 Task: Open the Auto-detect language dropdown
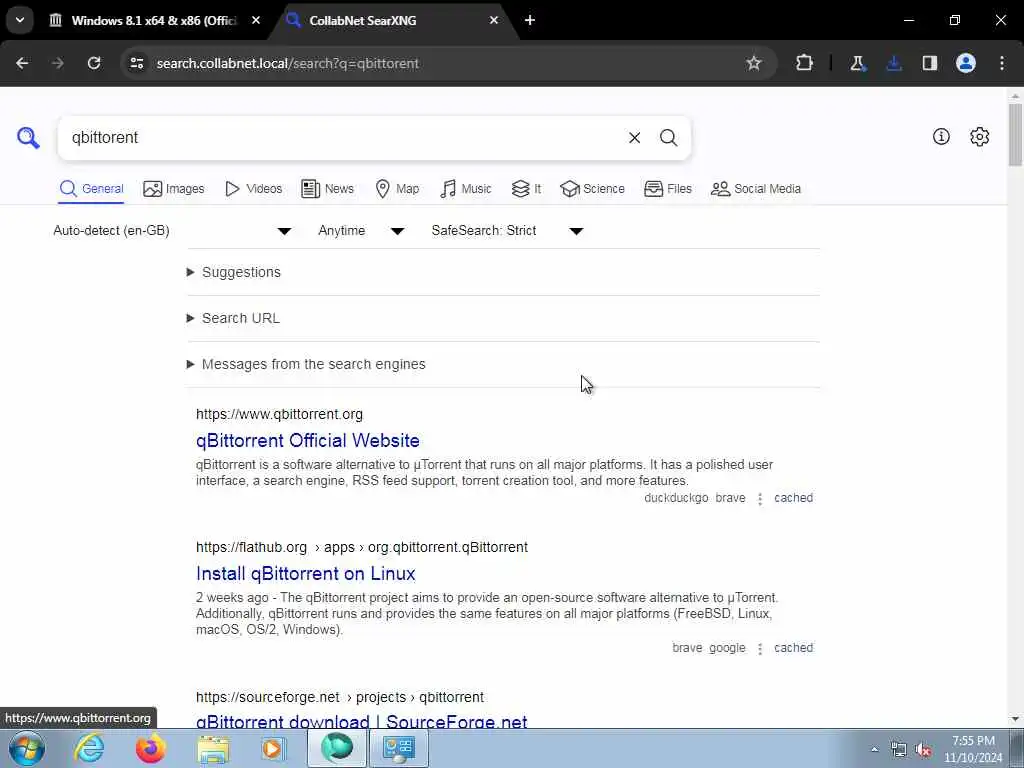click(x=172, y=231)
